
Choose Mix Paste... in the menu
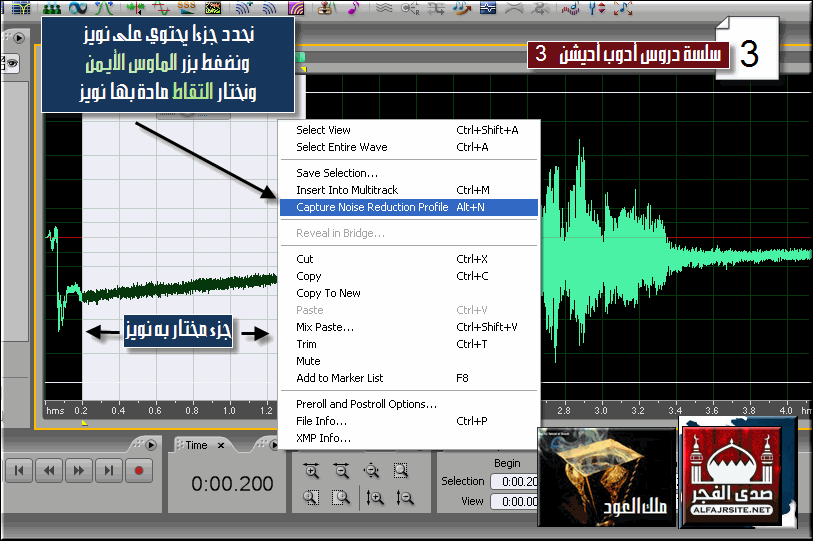[x=409, y=327]
